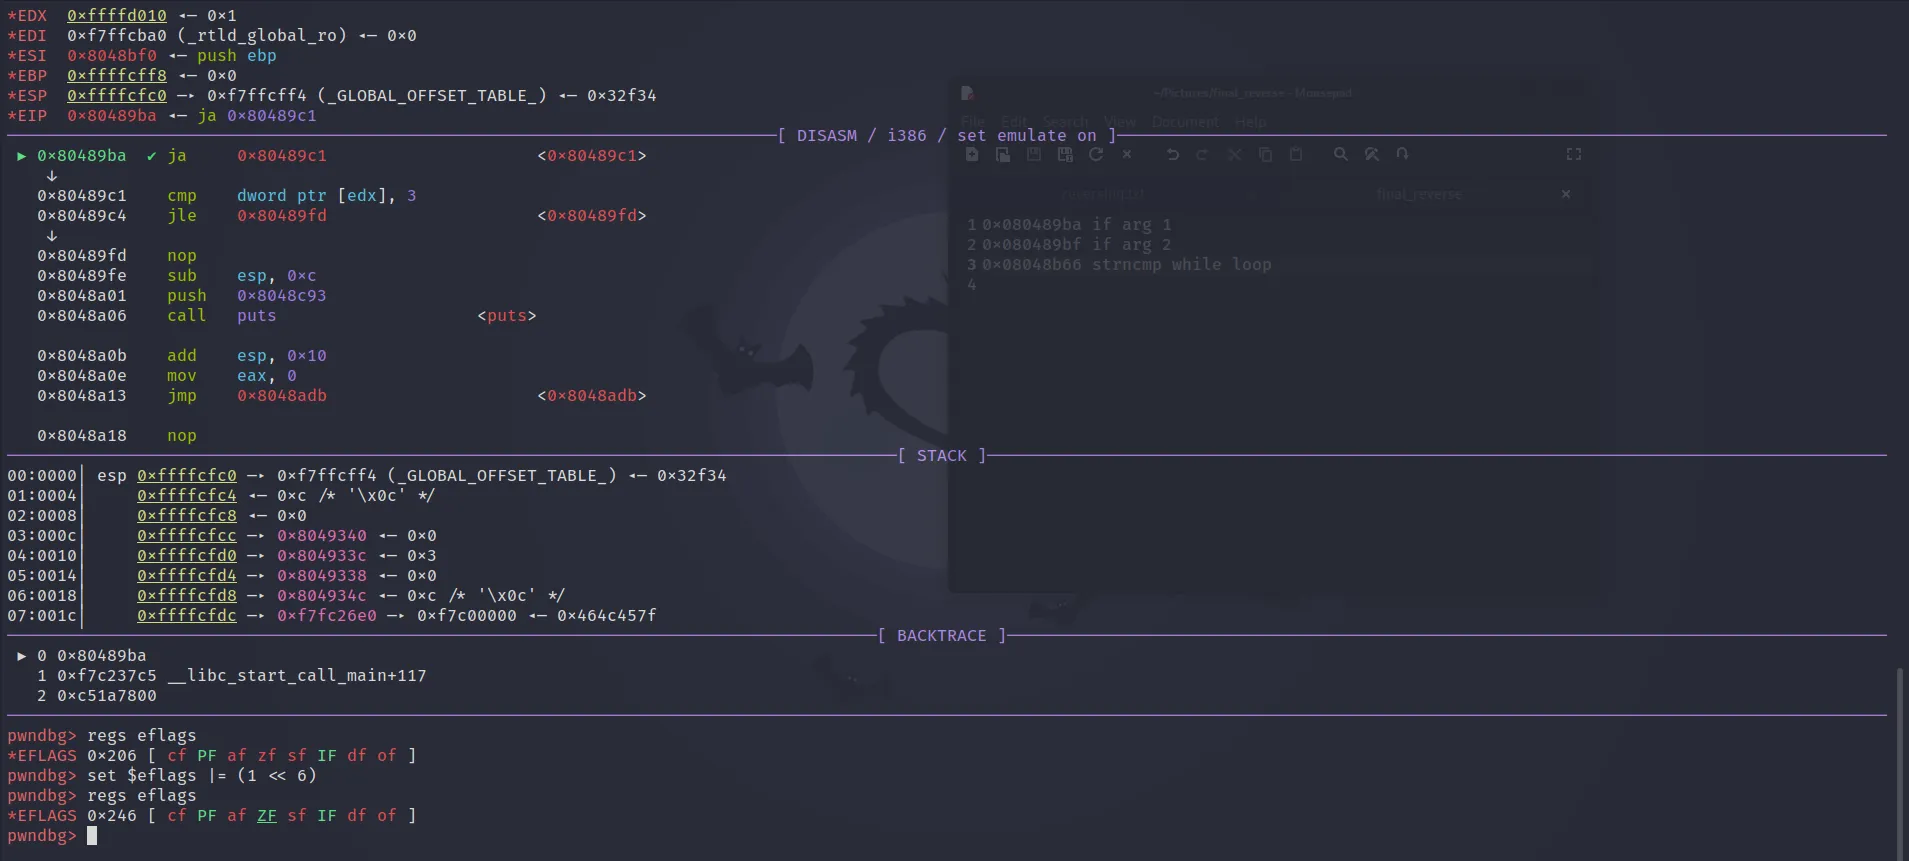The width and height of the screenshot is (1909, 861).
Task: Open the View menu in Mousepad
Action: click(1119, 122)
